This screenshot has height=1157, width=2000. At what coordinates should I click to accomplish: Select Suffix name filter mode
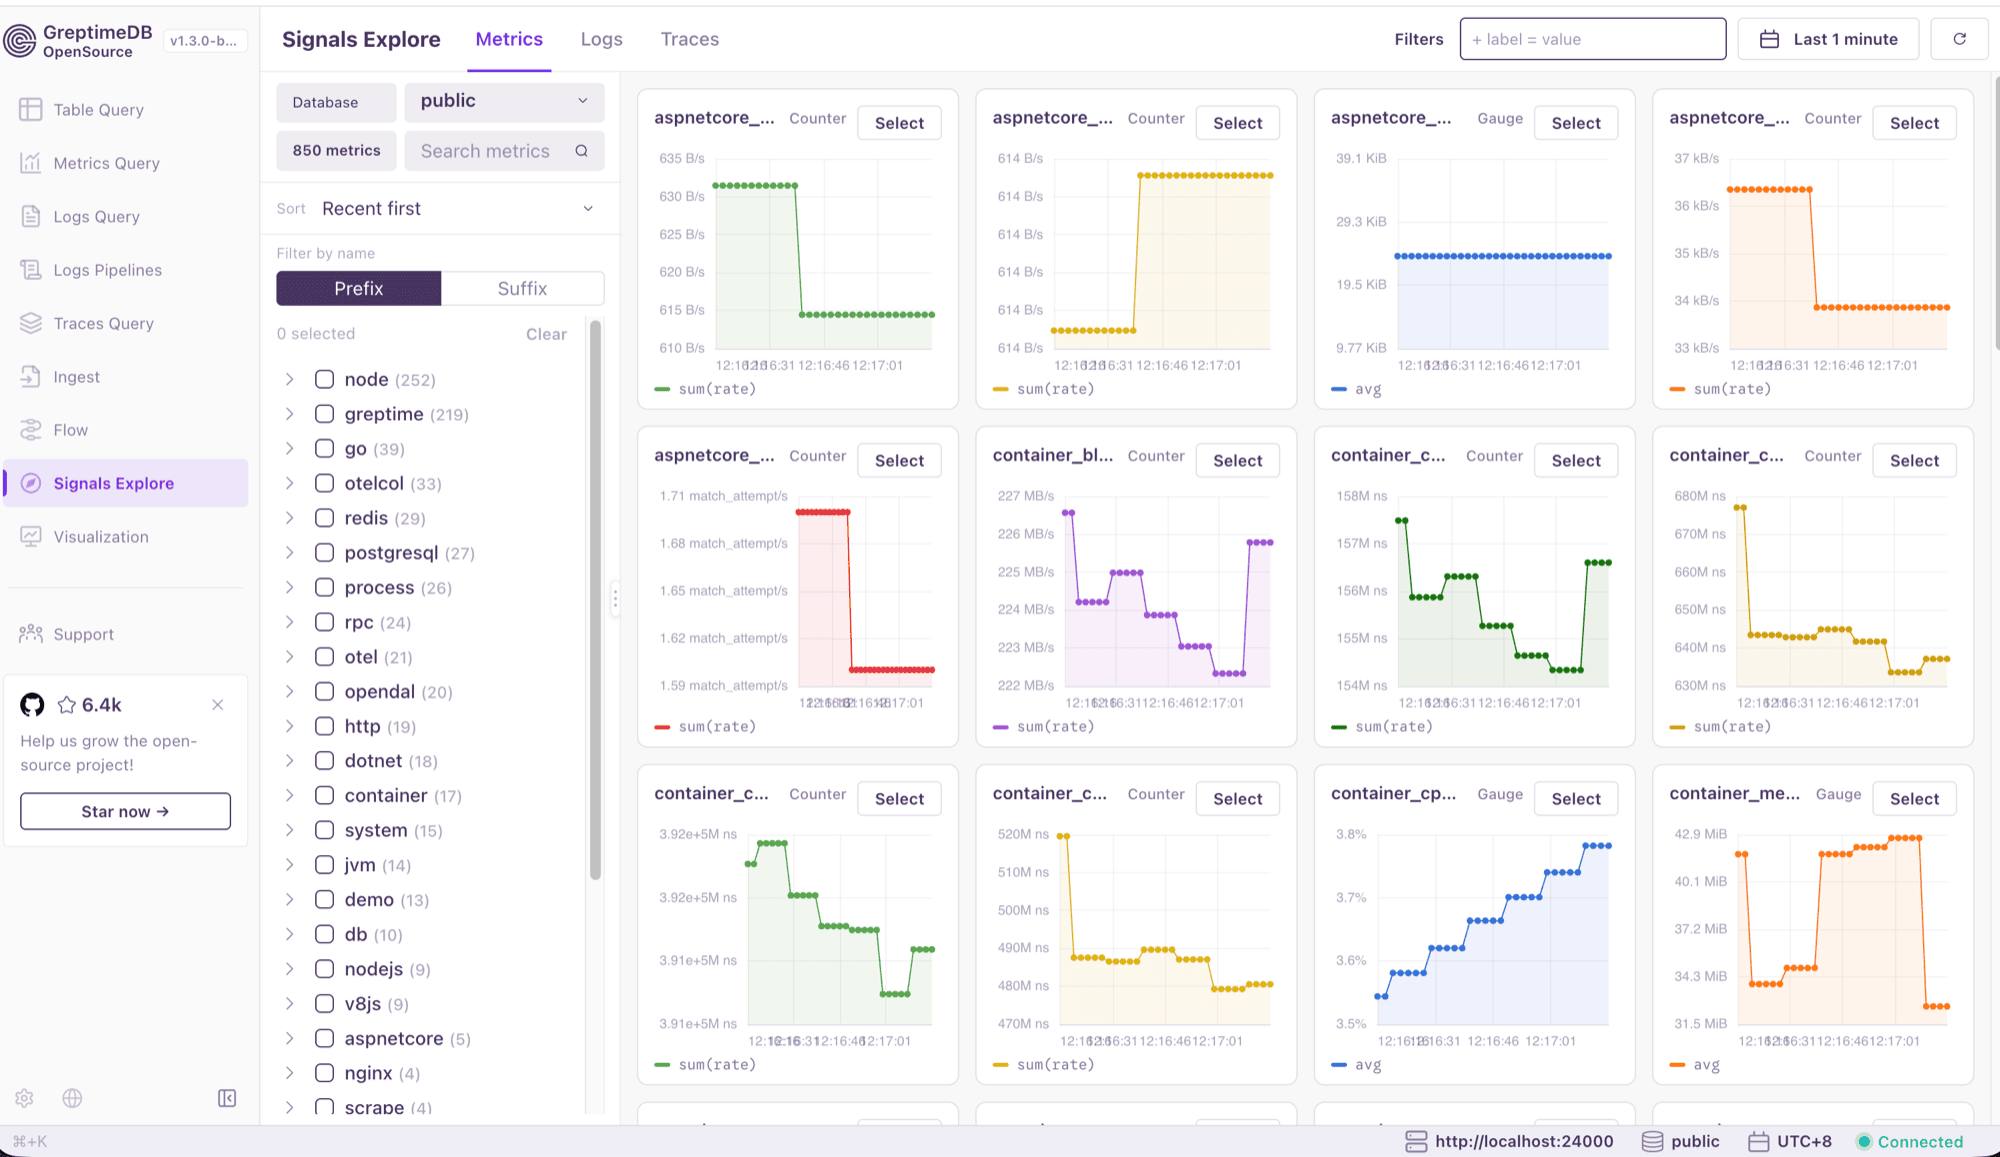(x=522, y=288)
